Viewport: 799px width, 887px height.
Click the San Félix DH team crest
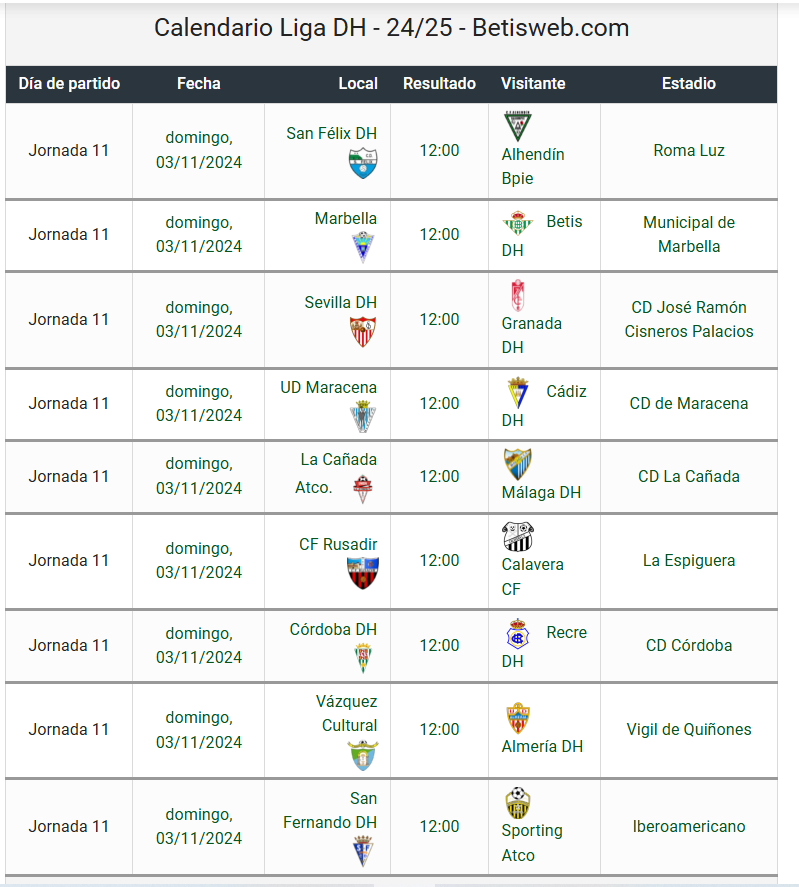(x=363, y=163)
